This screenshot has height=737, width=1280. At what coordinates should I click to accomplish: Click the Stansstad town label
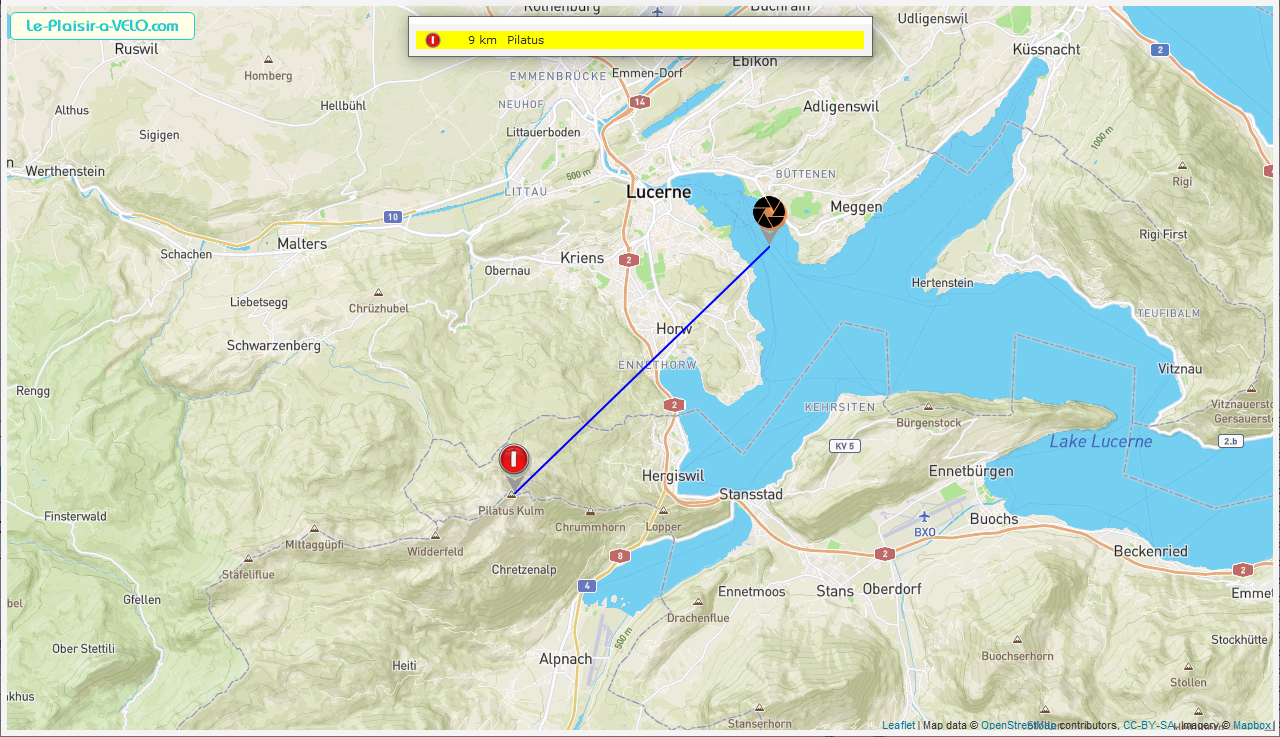click(751, 494)
